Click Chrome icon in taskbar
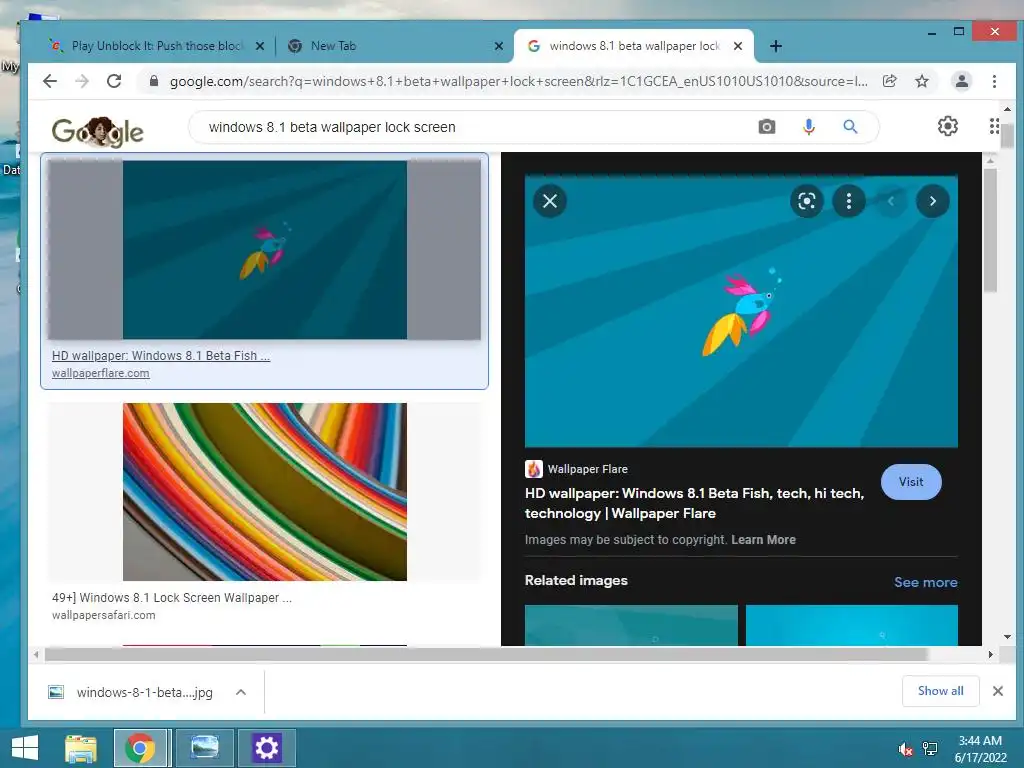The height and width of the screenshot is (768, 1024). pyautogui.click(x=140, y=748)
